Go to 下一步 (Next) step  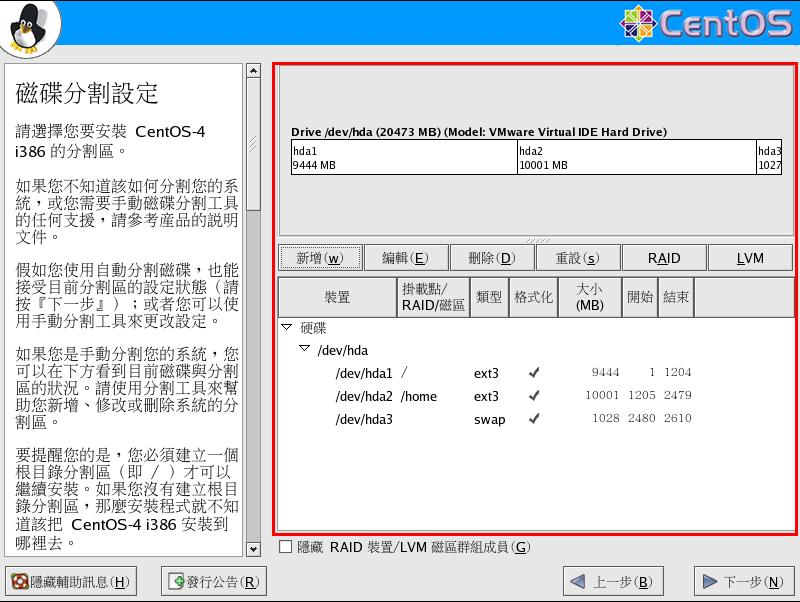coord(745,582)
